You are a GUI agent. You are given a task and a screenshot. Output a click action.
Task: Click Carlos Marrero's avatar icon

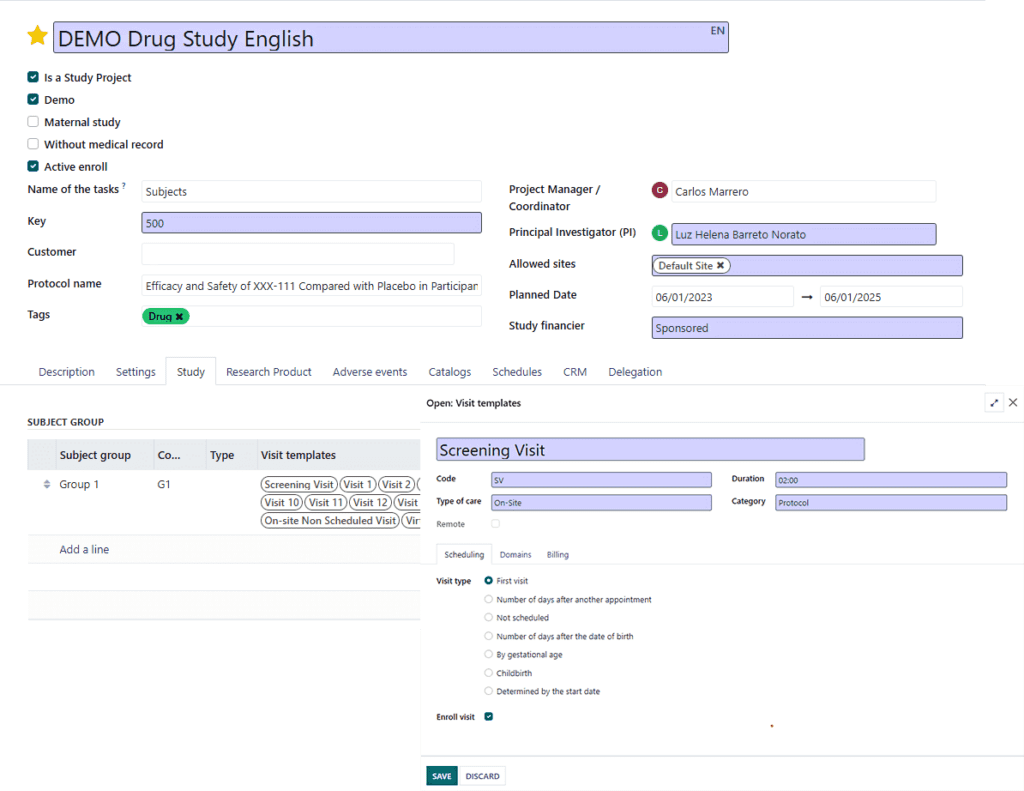(x=657, y=190)
